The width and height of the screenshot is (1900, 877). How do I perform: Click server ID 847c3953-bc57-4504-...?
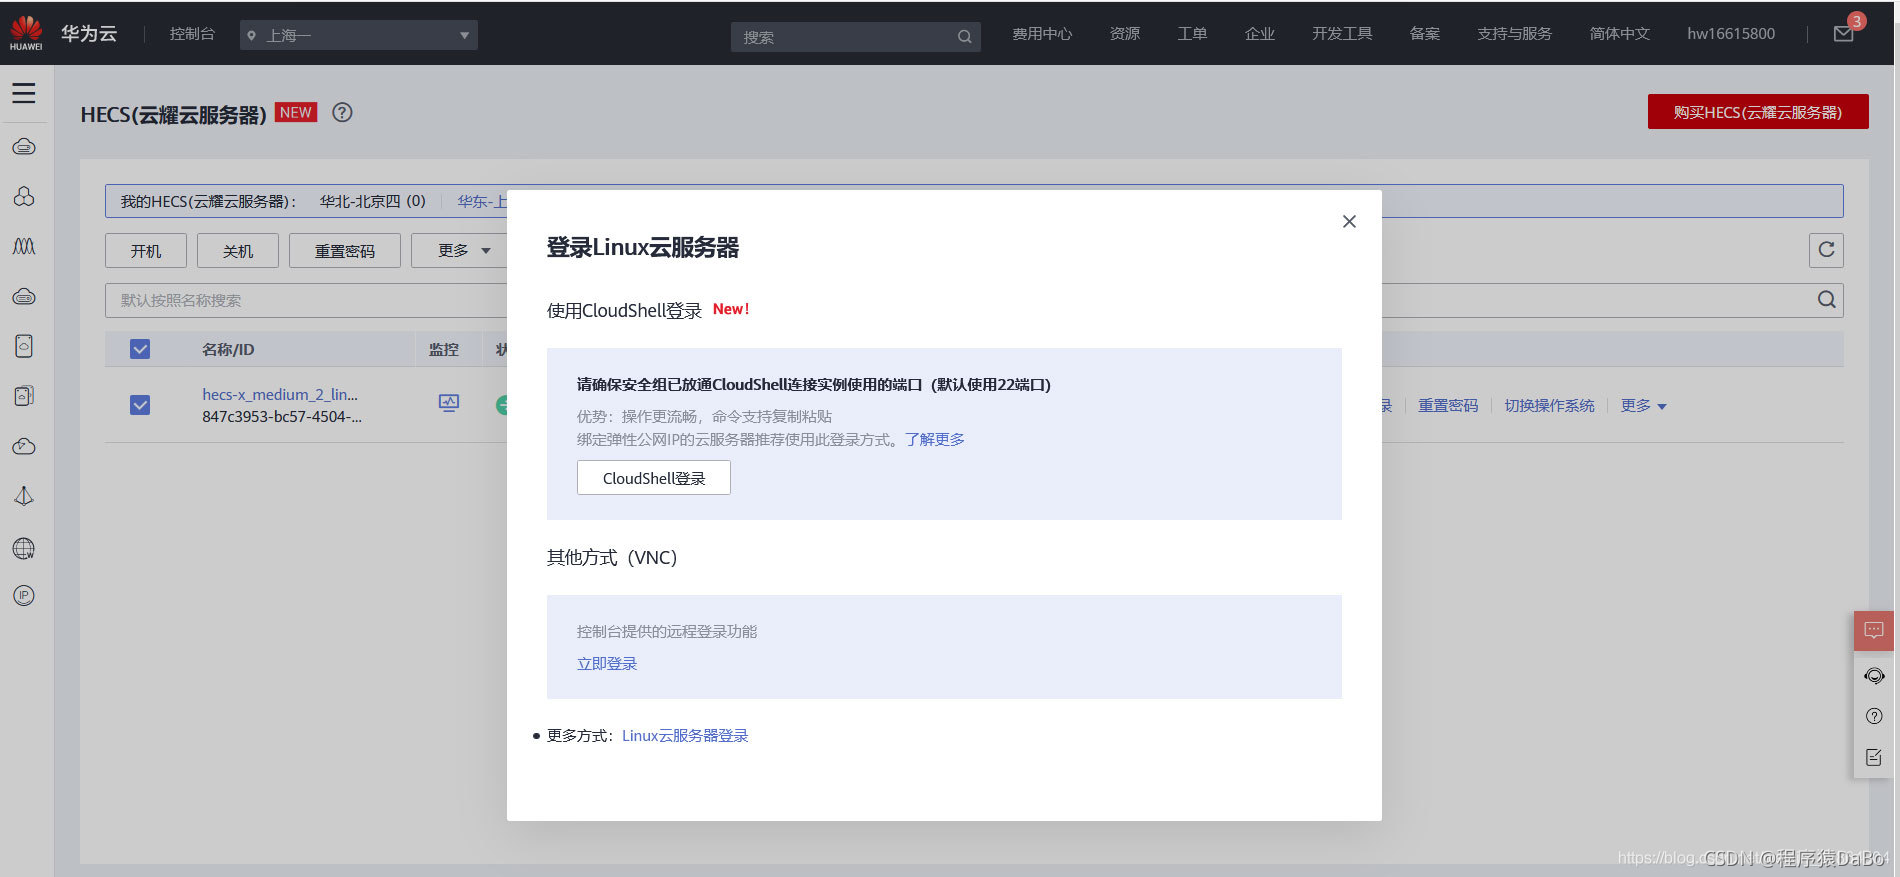[x=282, y=416]
